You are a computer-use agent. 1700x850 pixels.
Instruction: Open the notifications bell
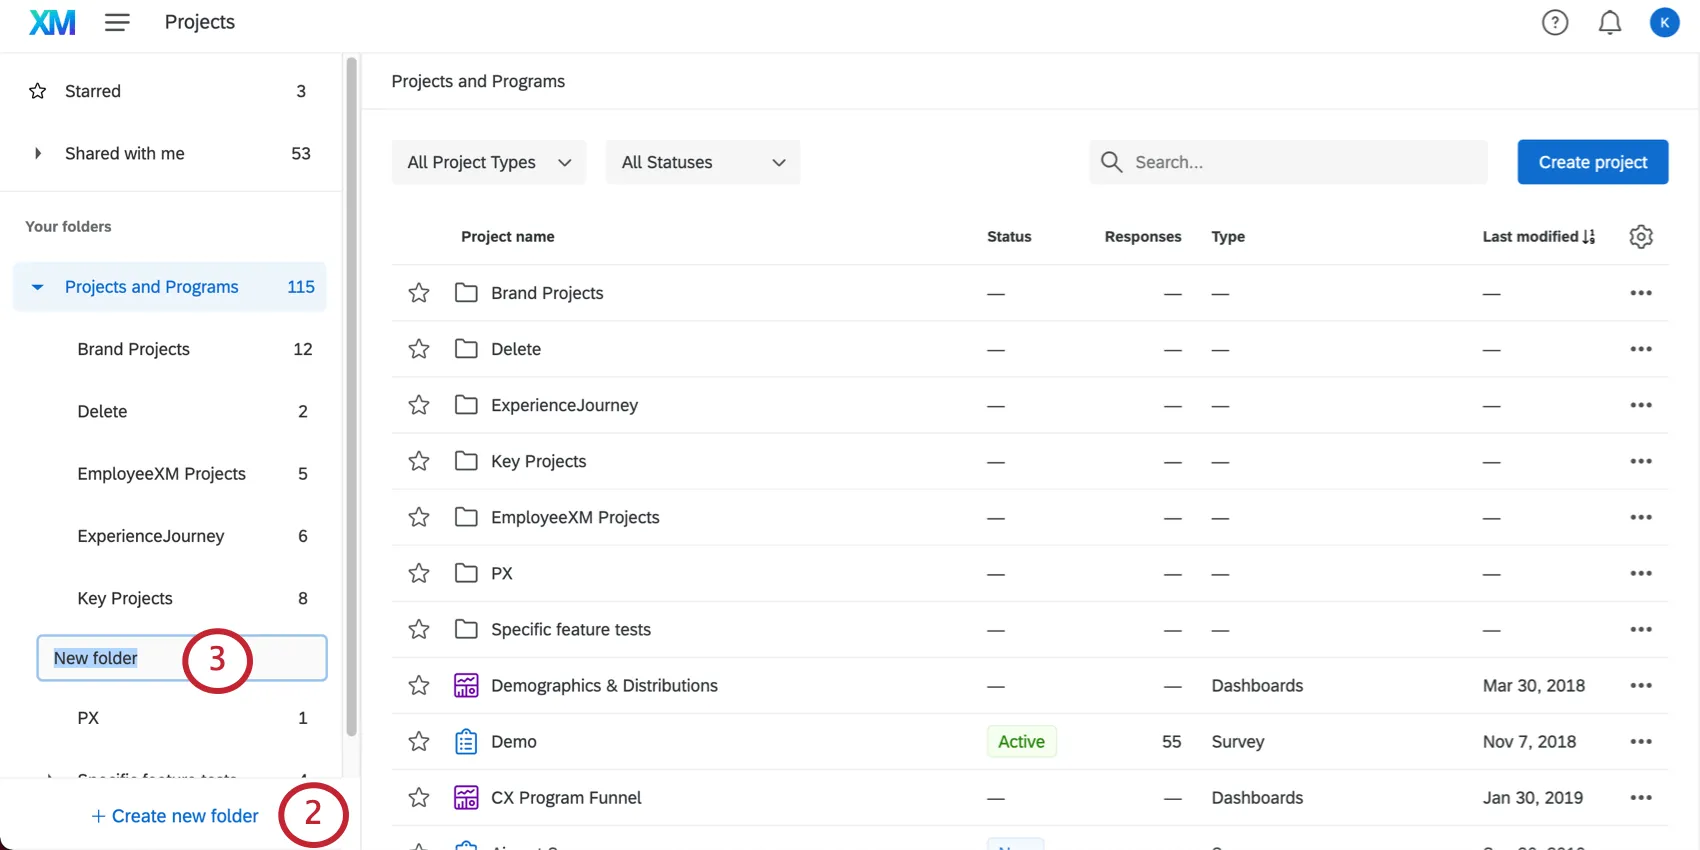coord(1609,22)
